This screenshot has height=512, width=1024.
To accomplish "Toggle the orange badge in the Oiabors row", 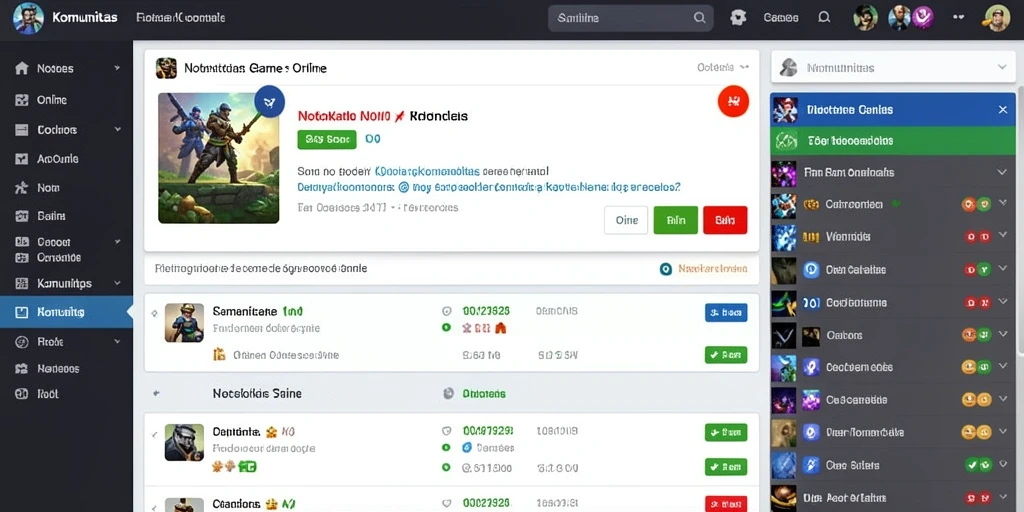I will 969,334.
